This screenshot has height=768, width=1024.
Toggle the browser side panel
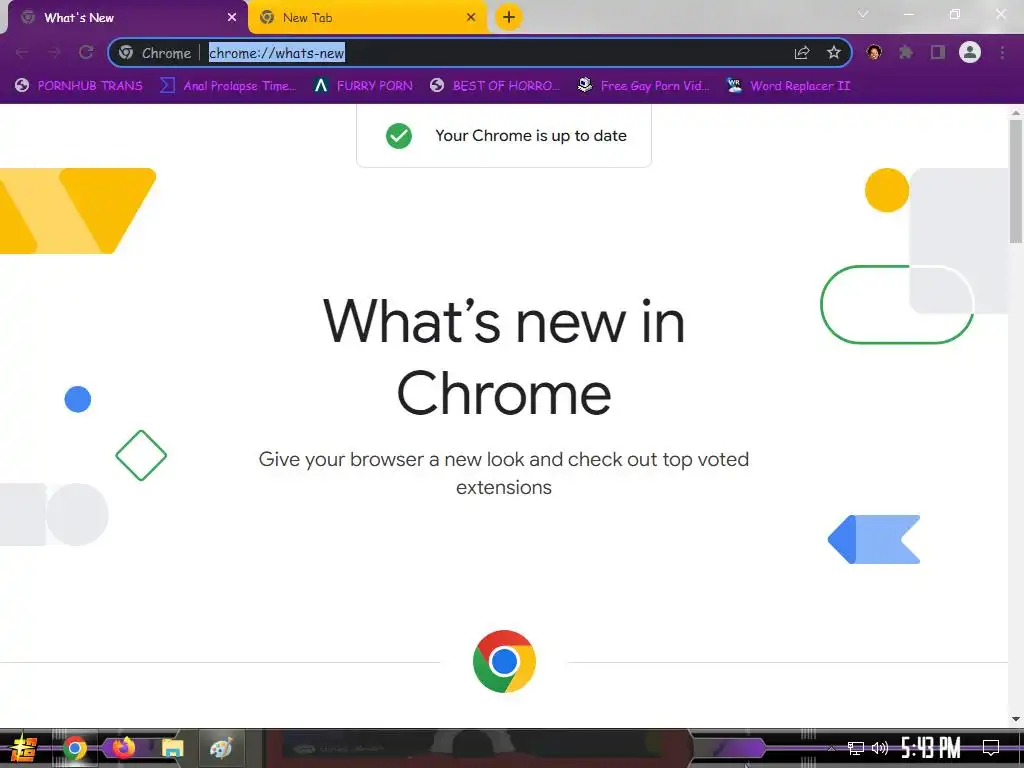(x=938, y=52)
